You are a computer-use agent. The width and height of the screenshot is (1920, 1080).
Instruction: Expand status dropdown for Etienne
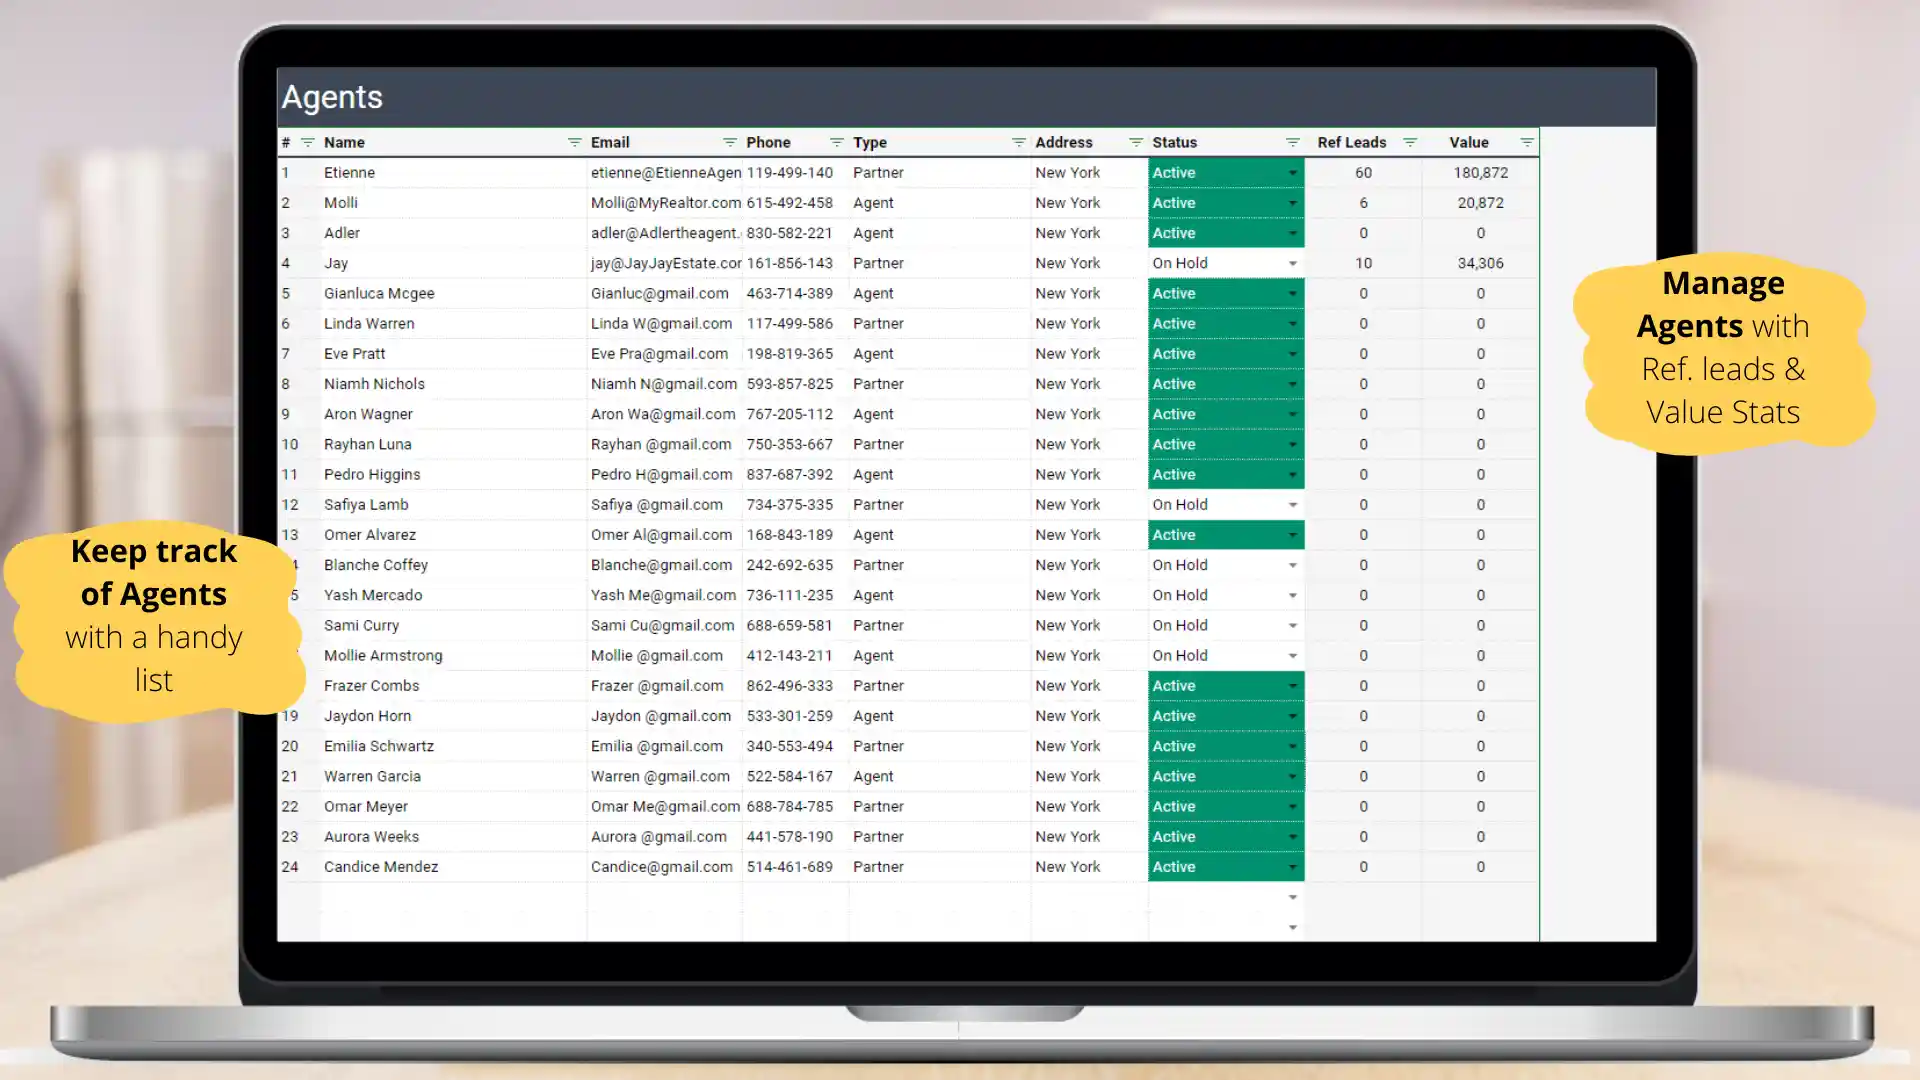coord(1292,173)
